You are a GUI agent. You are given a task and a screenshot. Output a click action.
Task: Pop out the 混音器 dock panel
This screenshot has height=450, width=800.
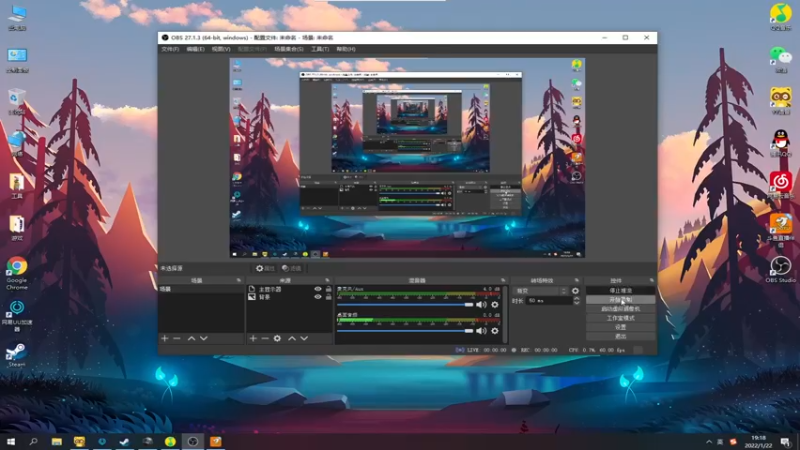[x=503, y=280]
